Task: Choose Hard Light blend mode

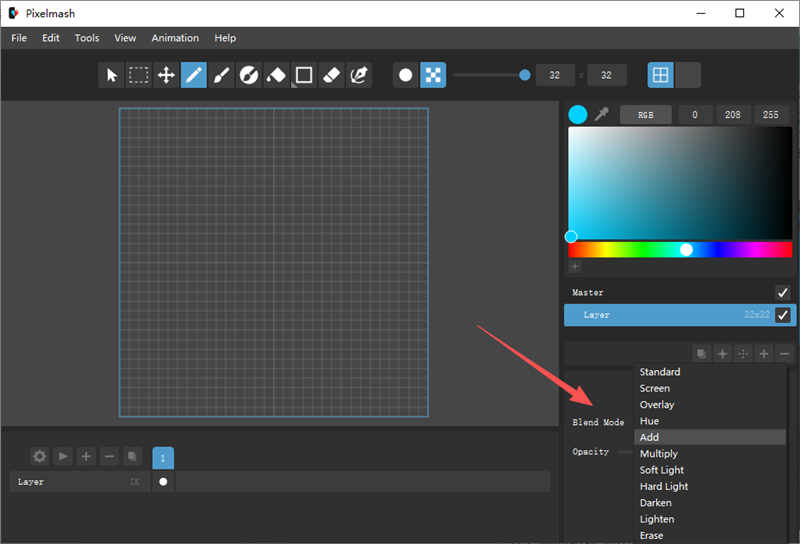Action: 710,486
